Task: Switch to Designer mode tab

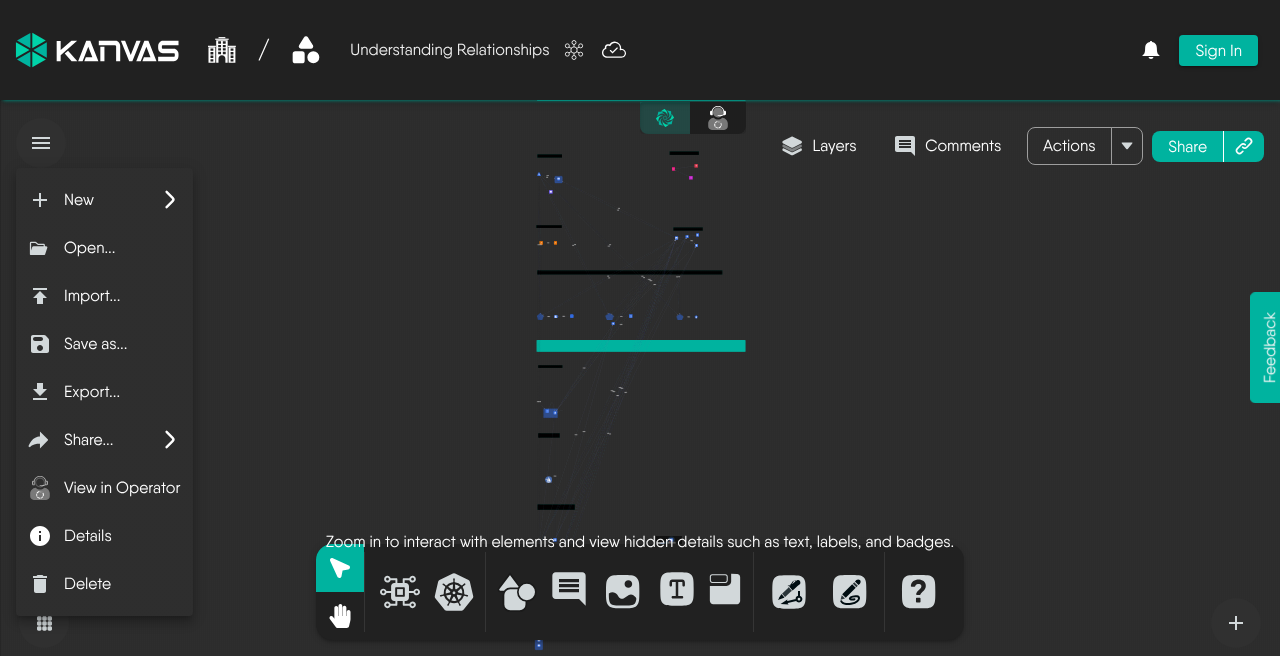Action: tap(665, 118)
